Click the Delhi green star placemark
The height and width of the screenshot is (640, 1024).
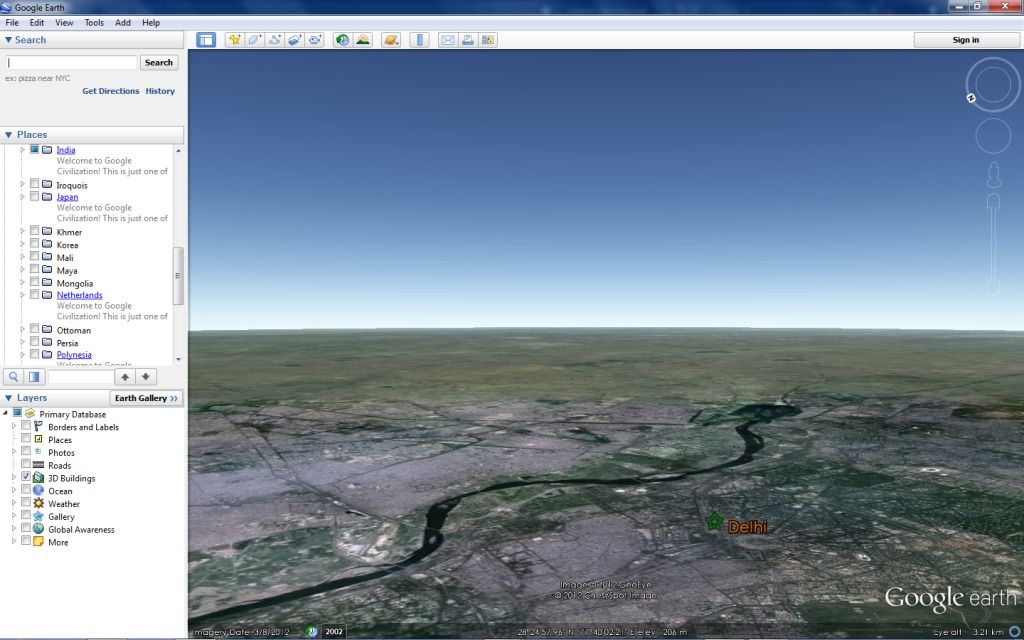click(714, 521)
